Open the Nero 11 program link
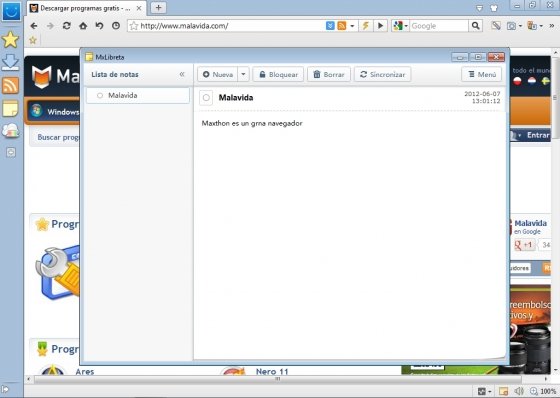The image size is (560, 398). [x=272, y=372]
